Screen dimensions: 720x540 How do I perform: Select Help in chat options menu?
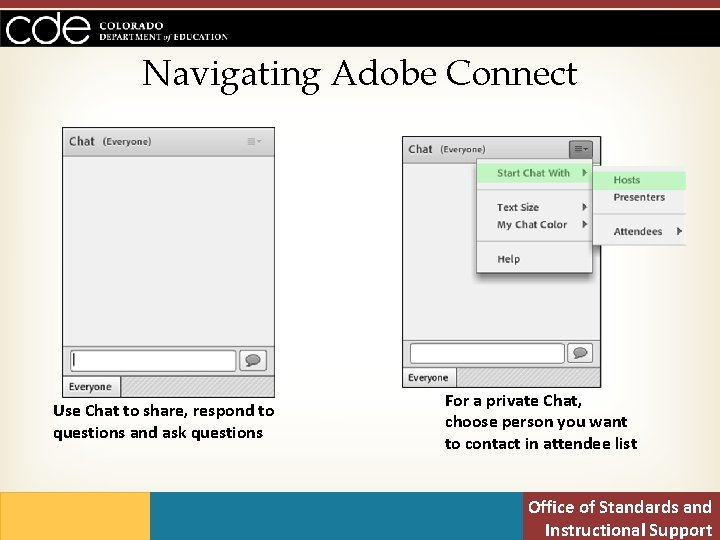coord(534,259)
